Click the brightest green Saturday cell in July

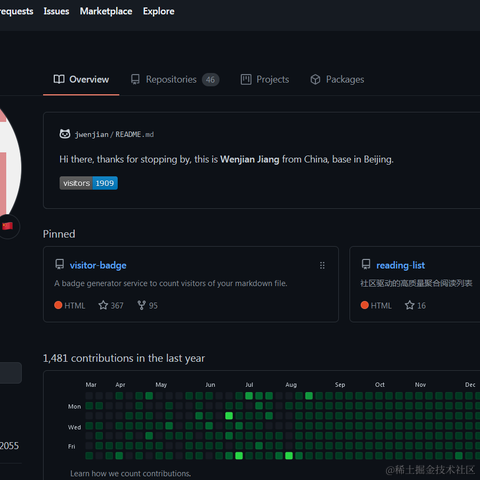pos(239,456)
